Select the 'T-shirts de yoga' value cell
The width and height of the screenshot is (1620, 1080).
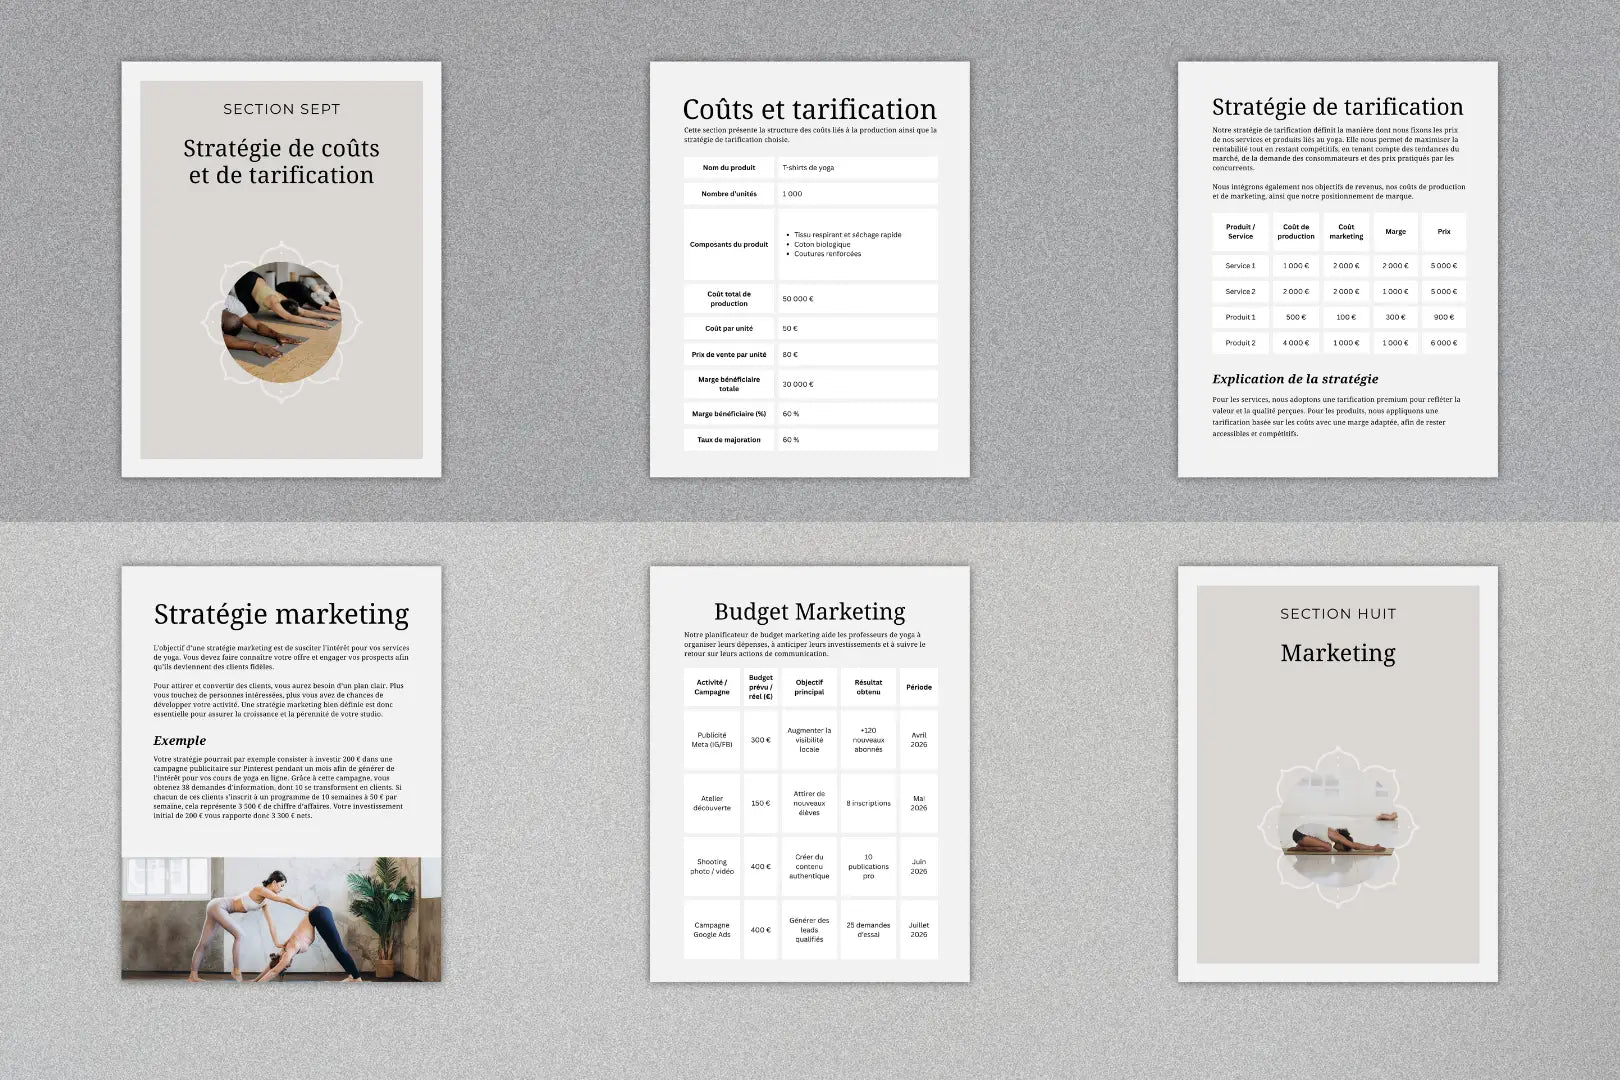point(858,168)
